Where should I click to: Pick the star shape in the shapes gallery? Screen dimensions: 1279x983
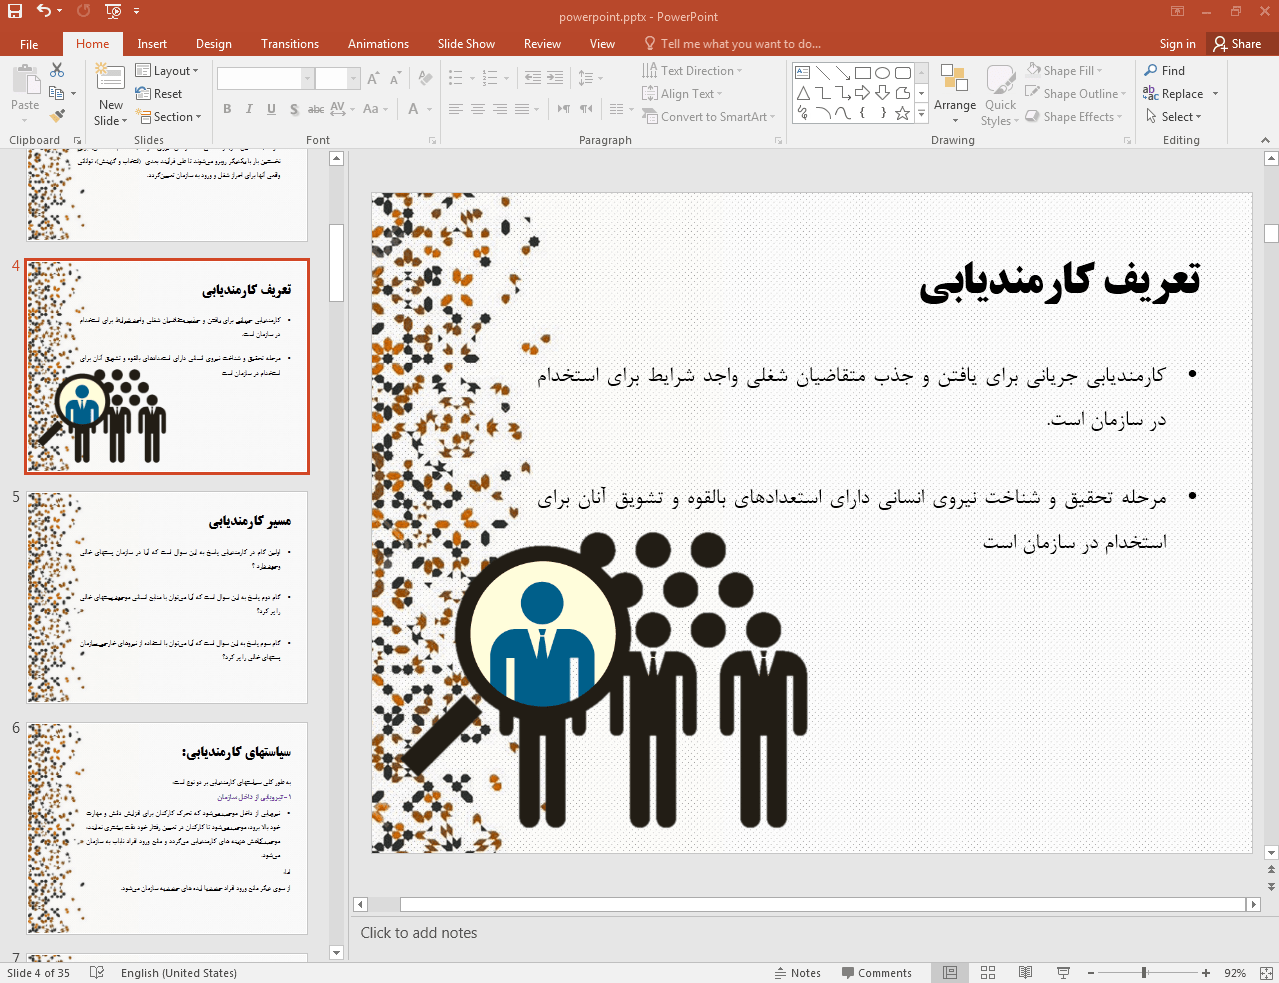(902, 113)
